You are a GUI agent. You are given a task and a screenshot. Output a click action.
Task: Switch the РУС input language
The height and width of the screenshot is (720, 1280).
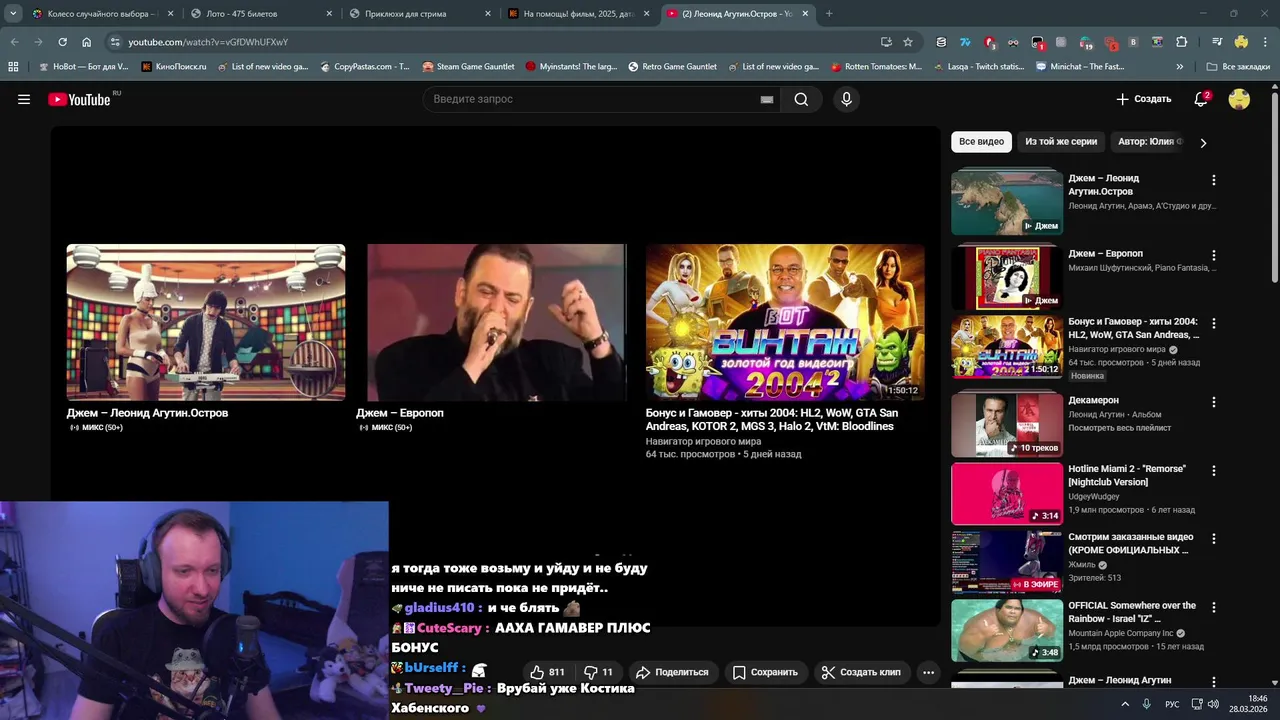1172,704
